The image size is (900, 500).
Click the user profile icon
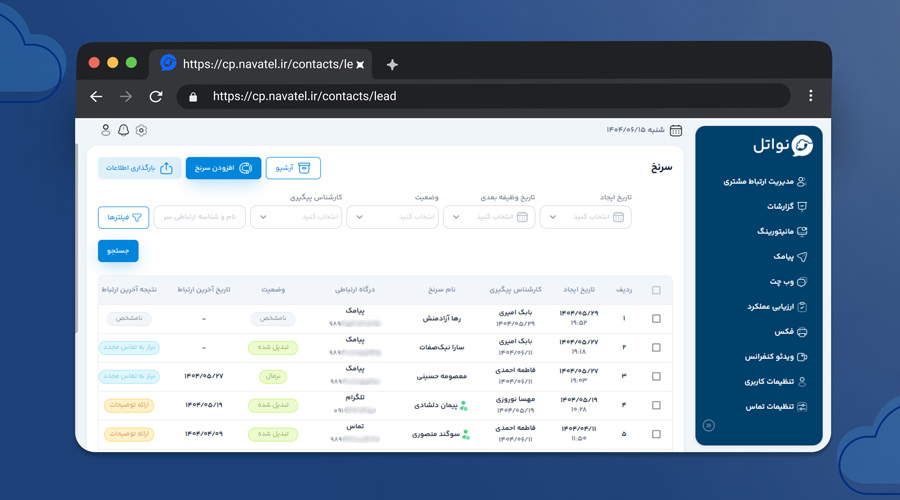coord(105,130)
